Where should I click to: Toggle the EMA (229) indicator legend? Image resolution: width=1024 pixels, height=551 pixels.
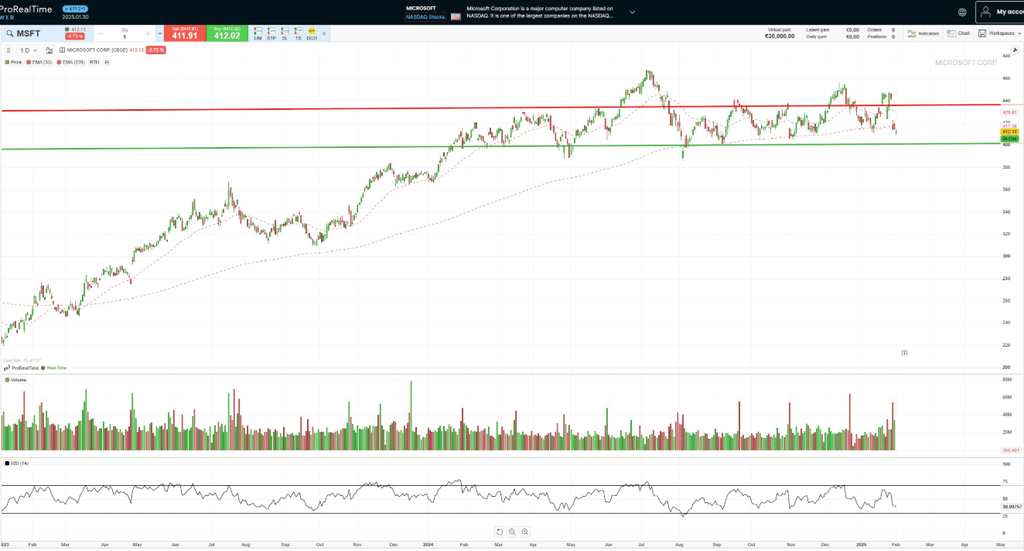(71, 62)
